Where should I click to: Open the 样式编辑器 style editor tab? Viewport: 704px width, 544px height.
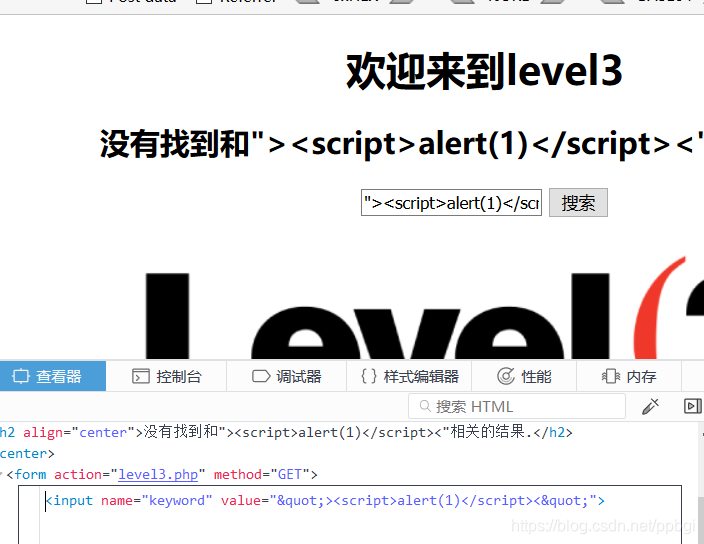[x=409, y=376]
